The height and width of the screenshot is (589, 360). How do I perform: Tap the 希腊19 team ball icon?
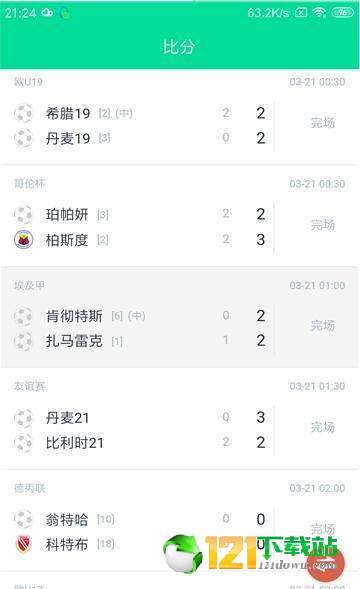[x=23, y=113]
